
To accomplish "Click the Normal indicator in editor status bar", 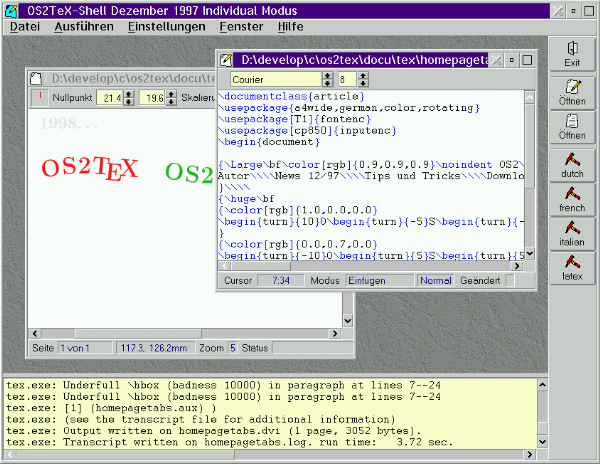I will (x=435, y=280).
